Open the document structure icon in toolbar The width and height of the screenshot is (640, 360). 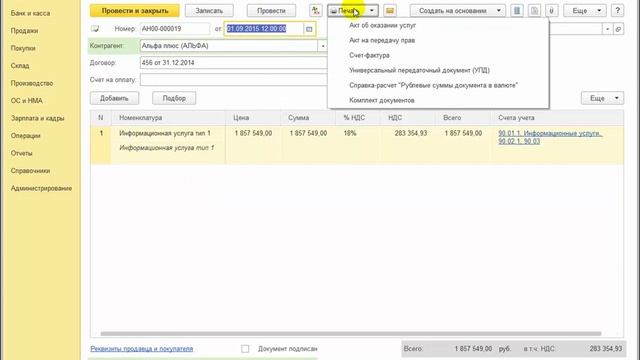click(517, 11)
